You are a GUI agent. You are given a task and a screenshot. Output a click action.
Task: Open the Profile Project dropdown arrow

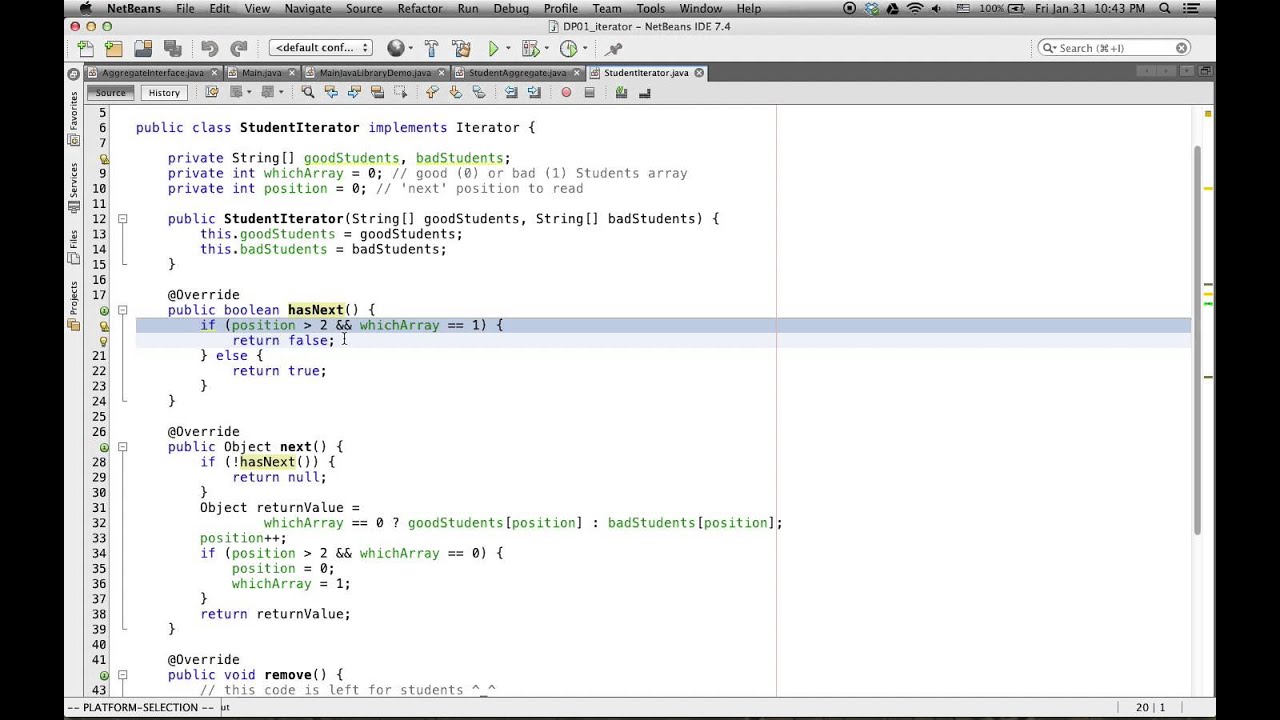click(x=584, y=48)
